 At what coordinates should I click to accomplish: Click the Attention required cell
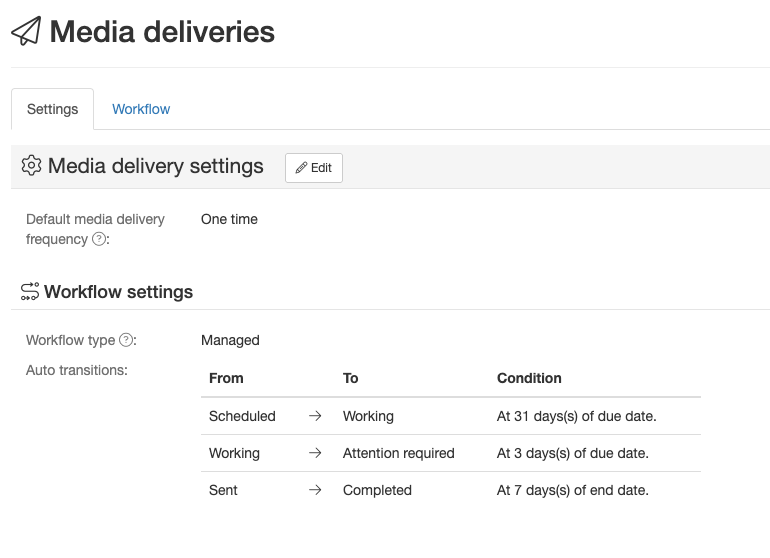pyautogui.click(x=398, y=453)
